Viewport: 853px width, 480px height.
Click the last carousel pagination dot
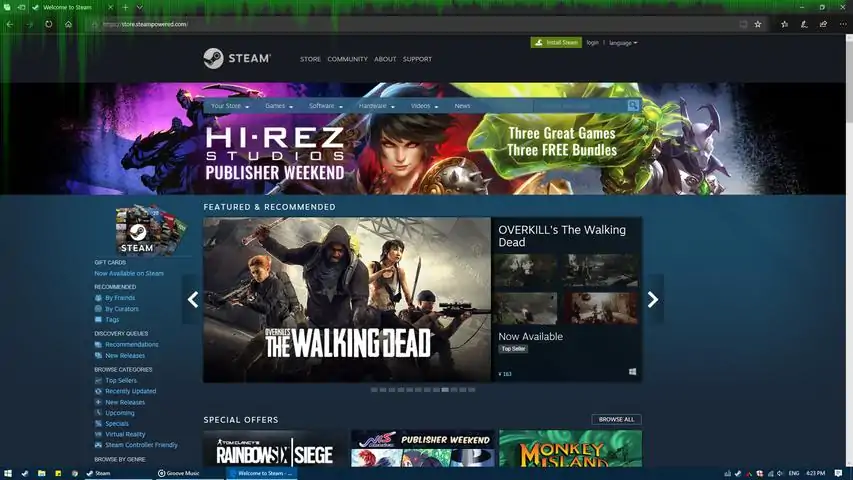click(472, 390)
